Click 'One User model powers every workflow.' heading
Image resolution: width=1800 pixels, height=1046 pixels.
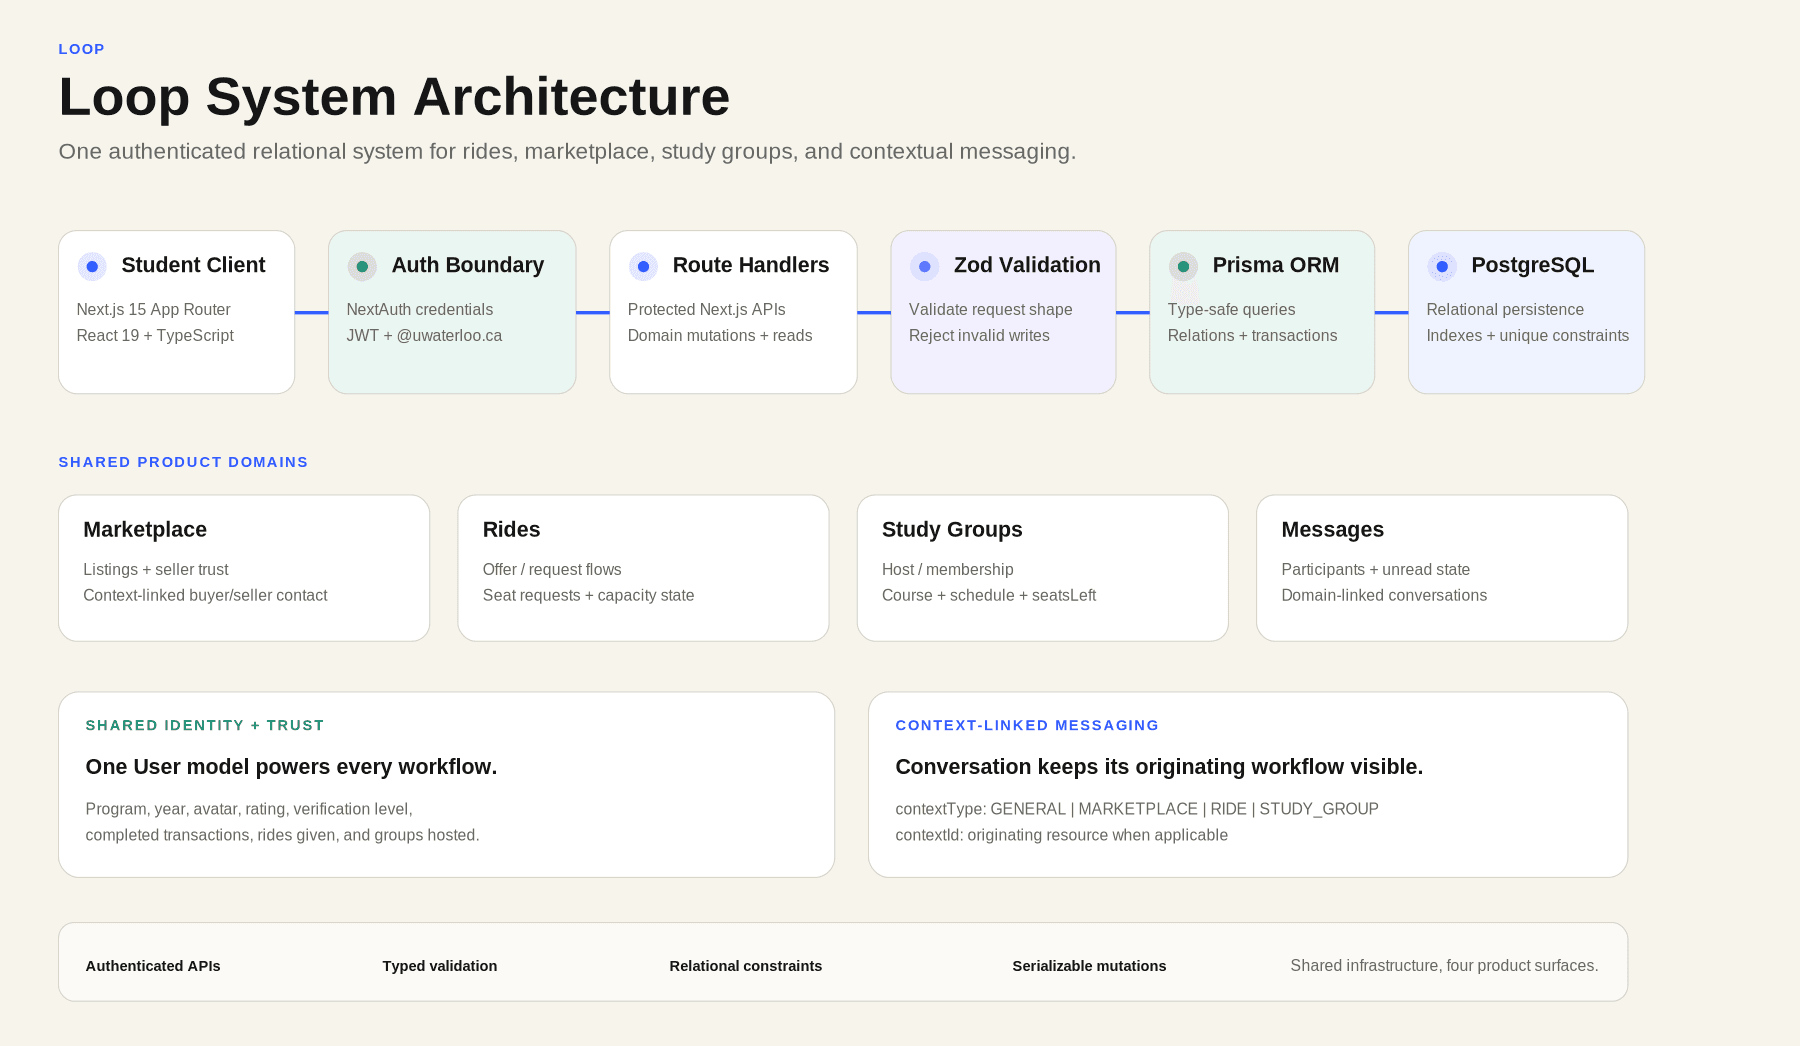(291, 767)
